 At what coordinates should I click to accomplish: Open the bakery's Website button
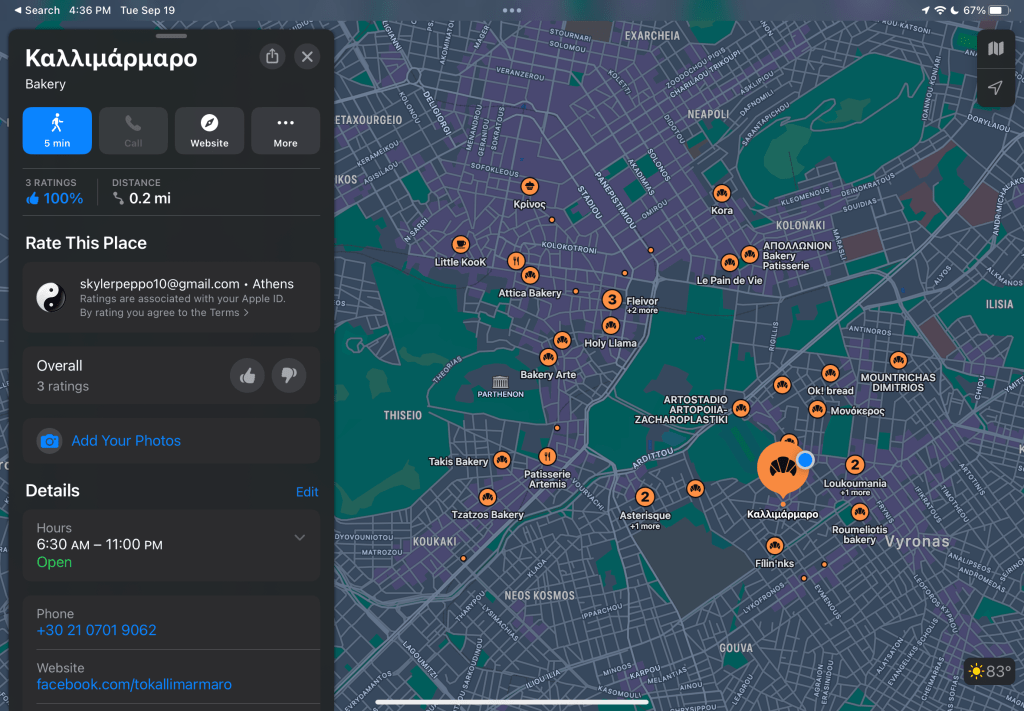(209, 131)
